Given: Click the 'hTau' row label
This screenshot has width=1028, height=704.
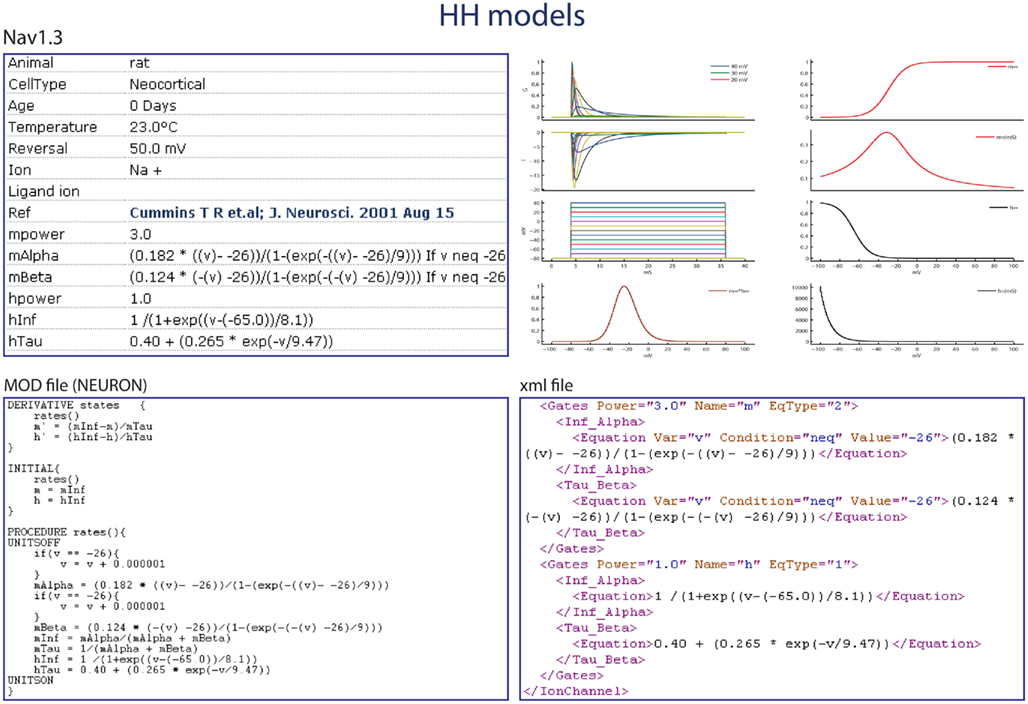Looking at the screenshot, I should [25, 342].
